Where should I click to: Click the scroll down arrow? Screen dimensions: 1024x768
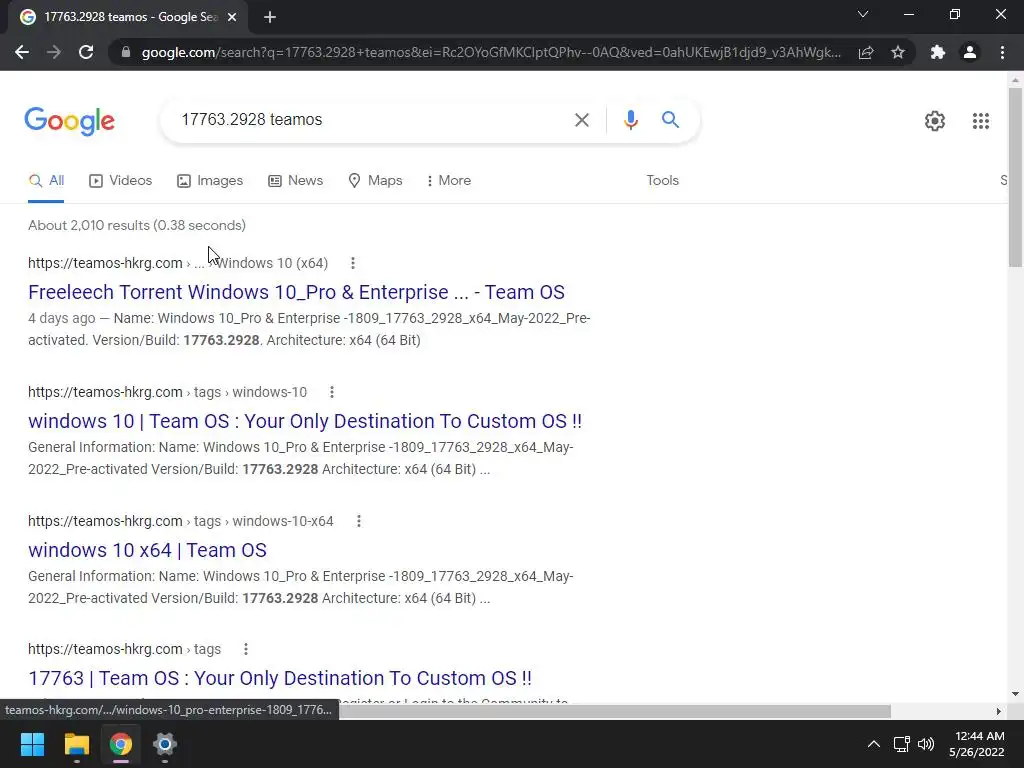[1015, 694]
